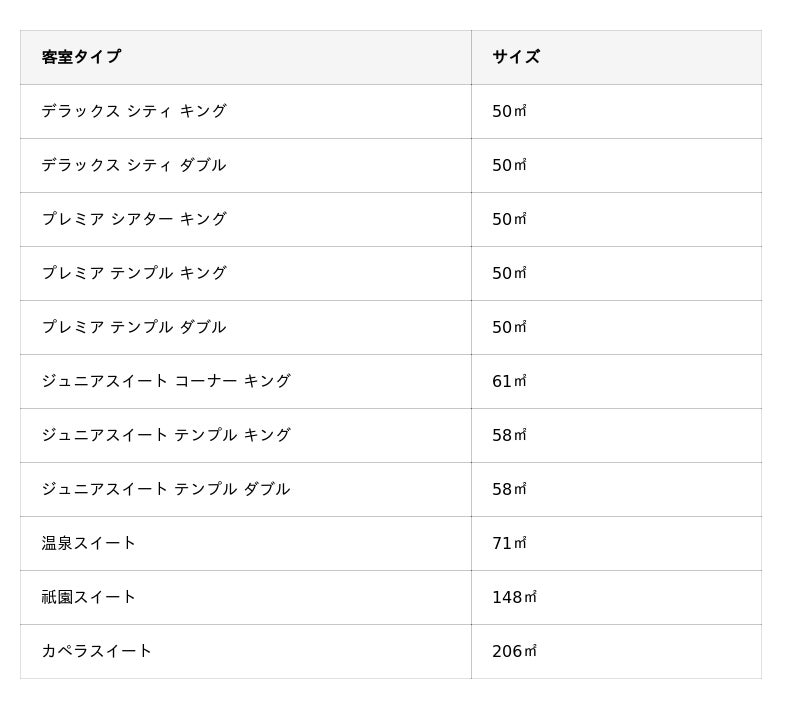Image resolution: width=800 pixels, height=709 pixels.
Task: Select the プレミア テンプル キング room name
Action: tap(134, 273)
